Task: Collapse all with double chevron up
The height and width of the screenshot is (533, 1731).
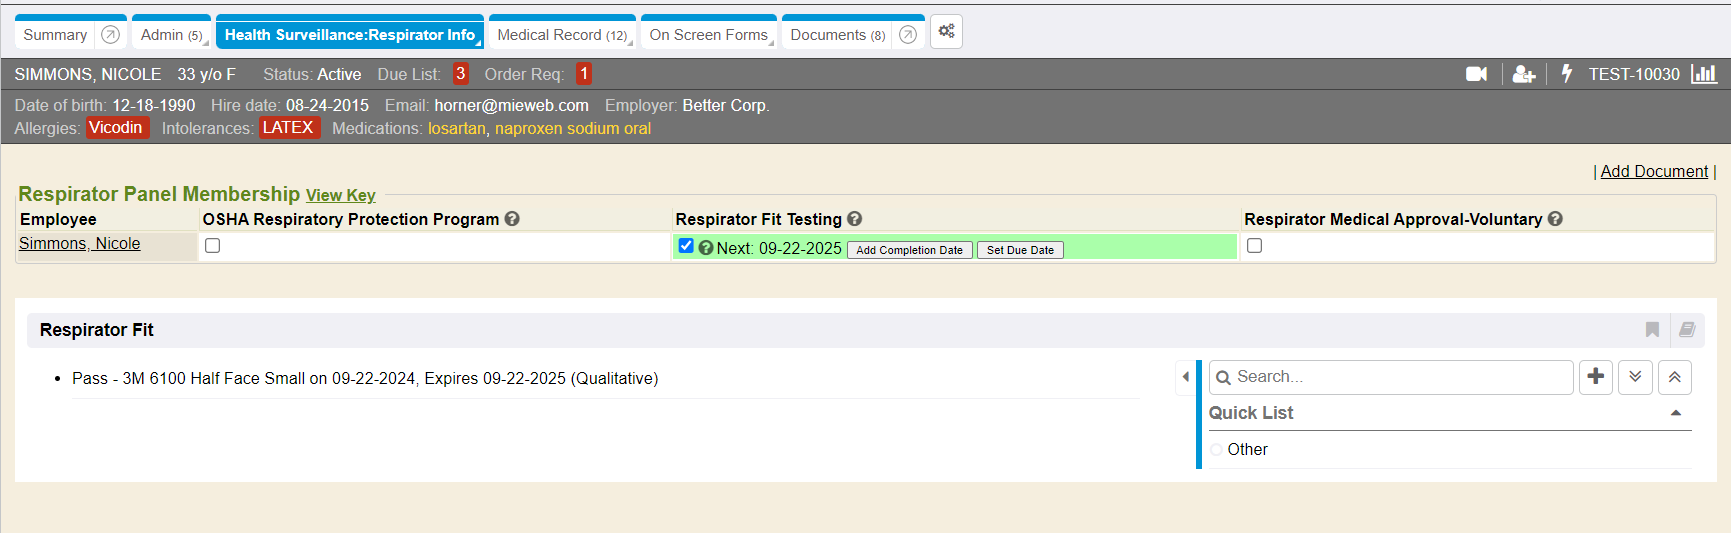Action: [1675, 377]
